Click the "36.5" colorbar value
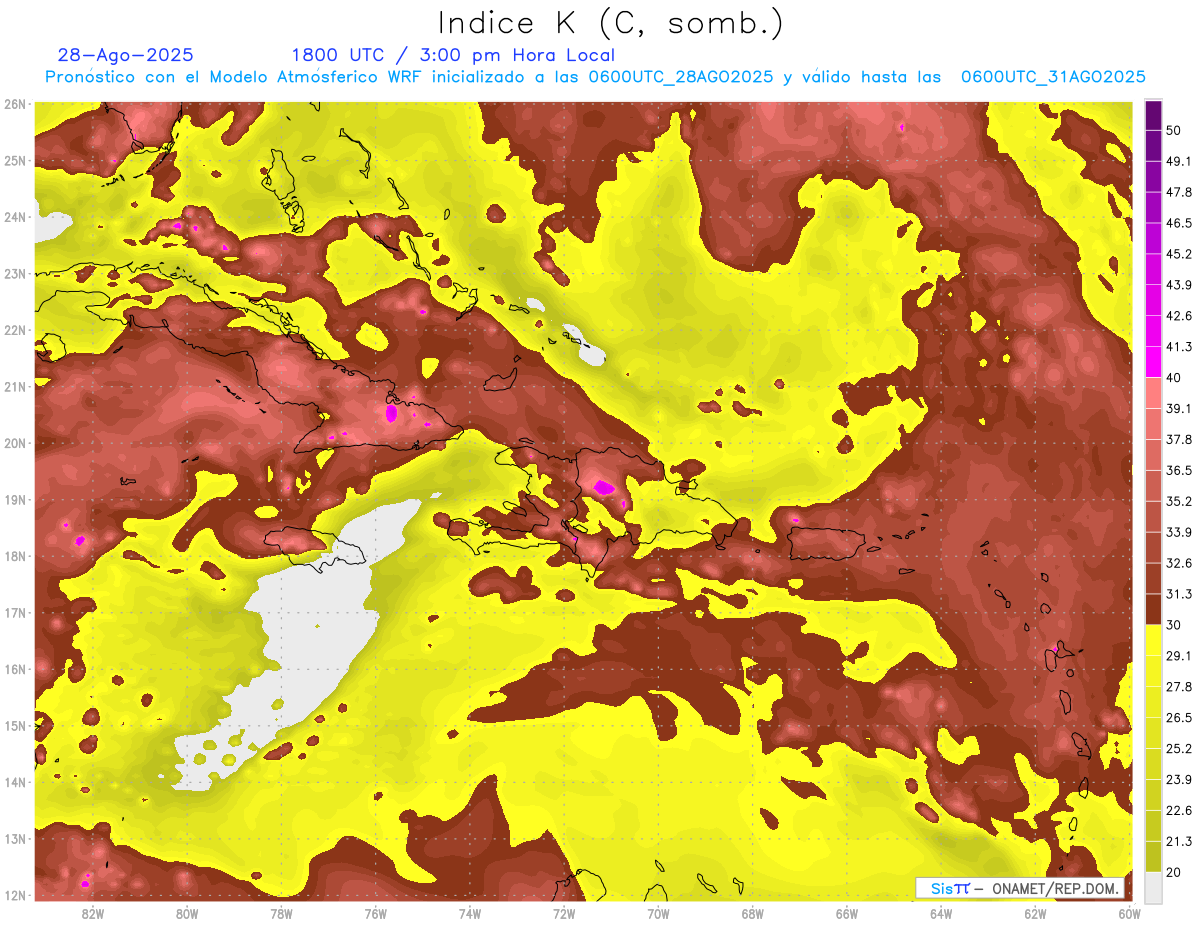The image size is (1200, 927). tap(1180, 470)
